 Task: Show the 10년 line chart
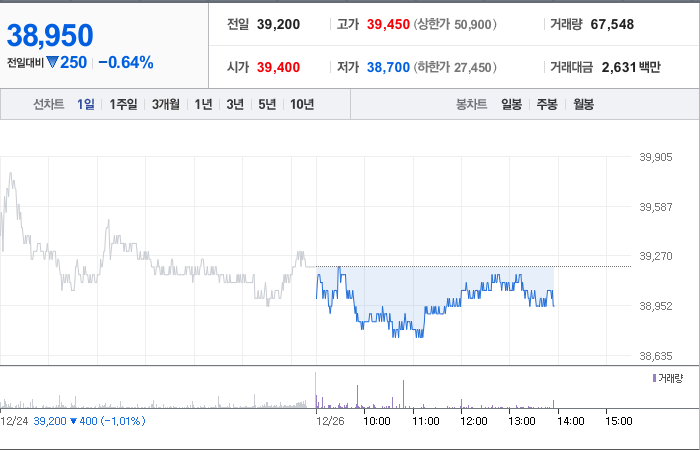coord(302,104)
